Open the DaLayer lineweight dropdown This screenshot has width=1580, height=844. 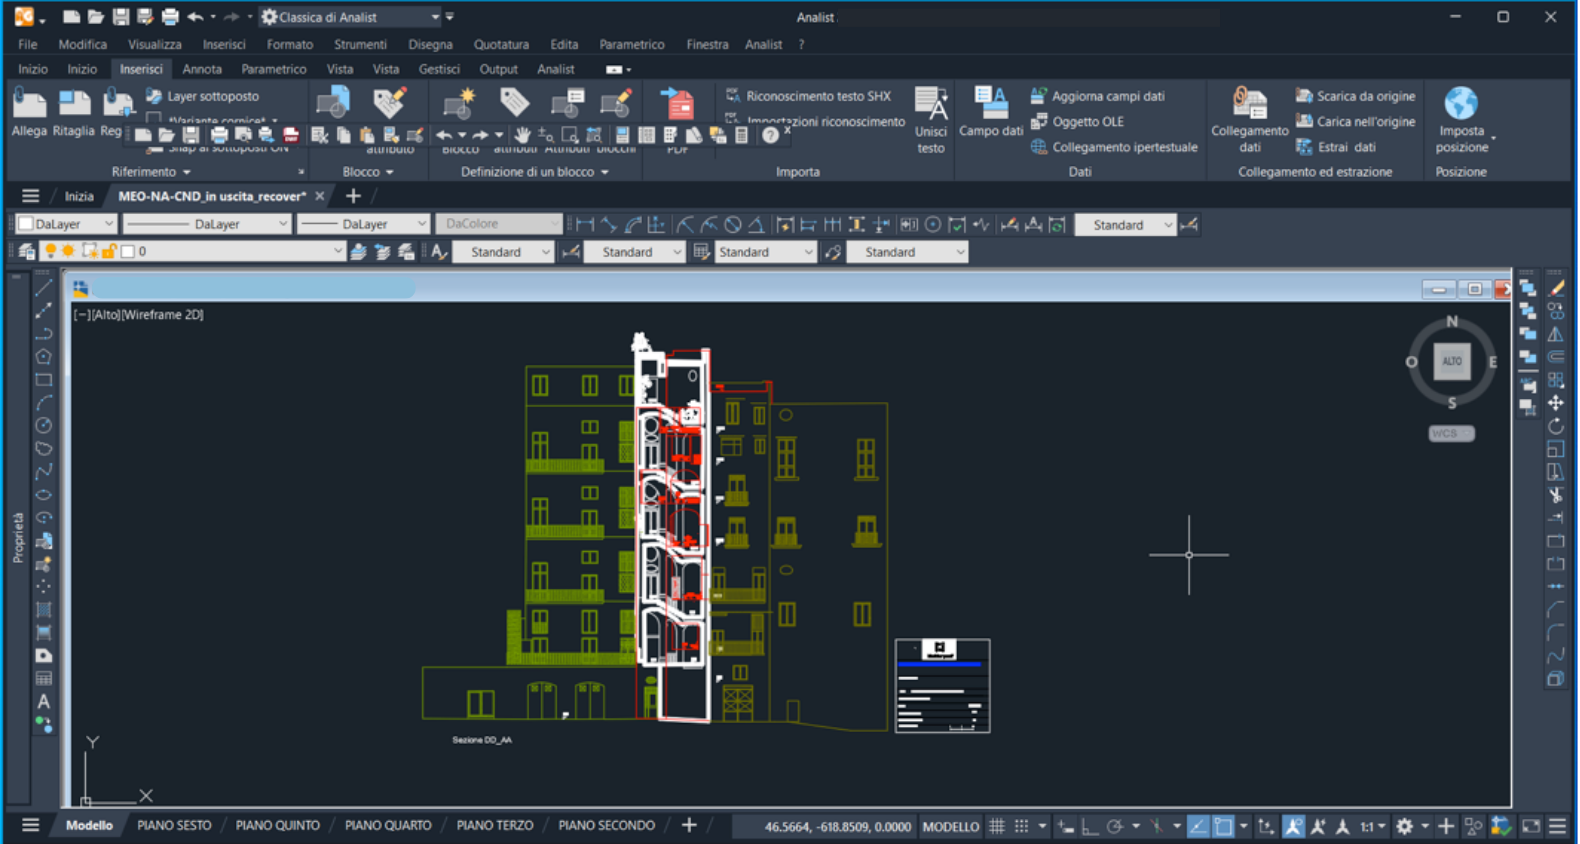coord(363,224)
